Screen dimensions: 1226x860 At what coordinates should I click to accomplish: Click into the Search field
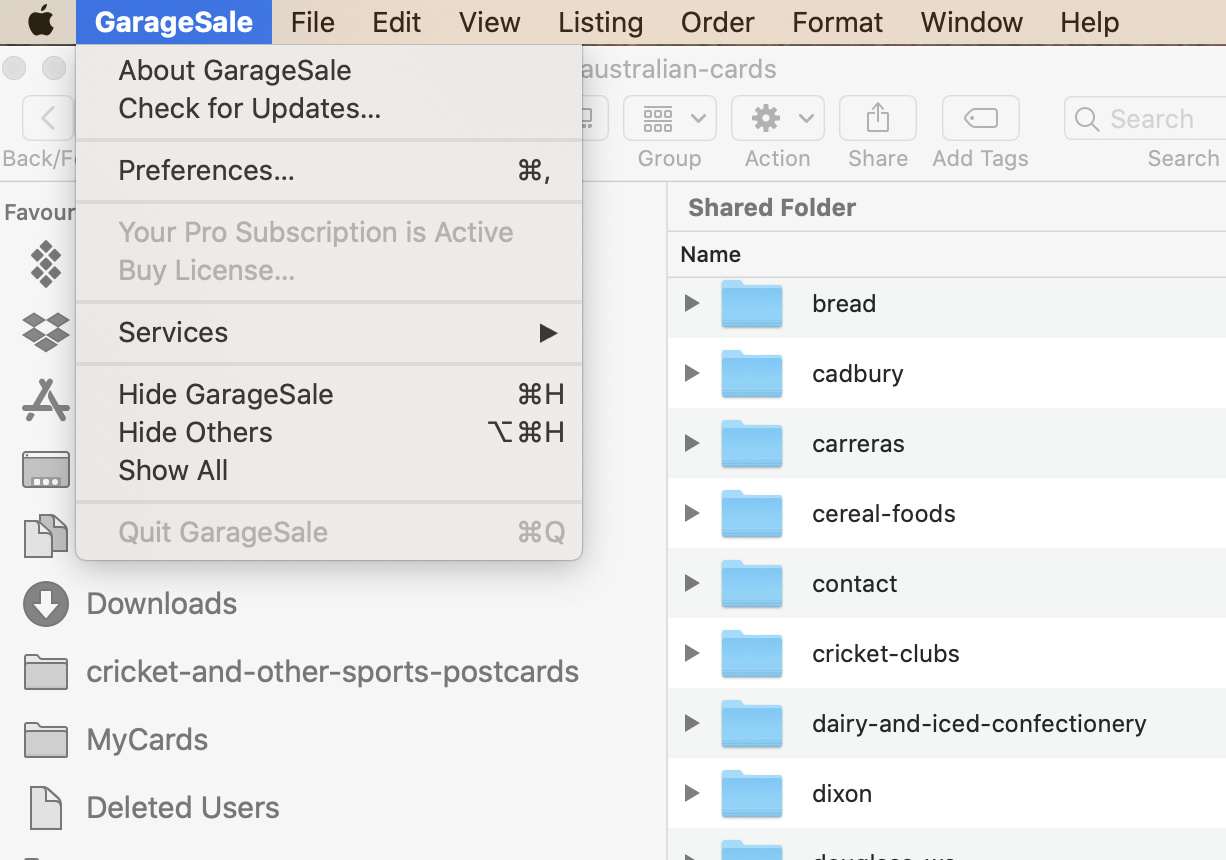coord(1145,119)
